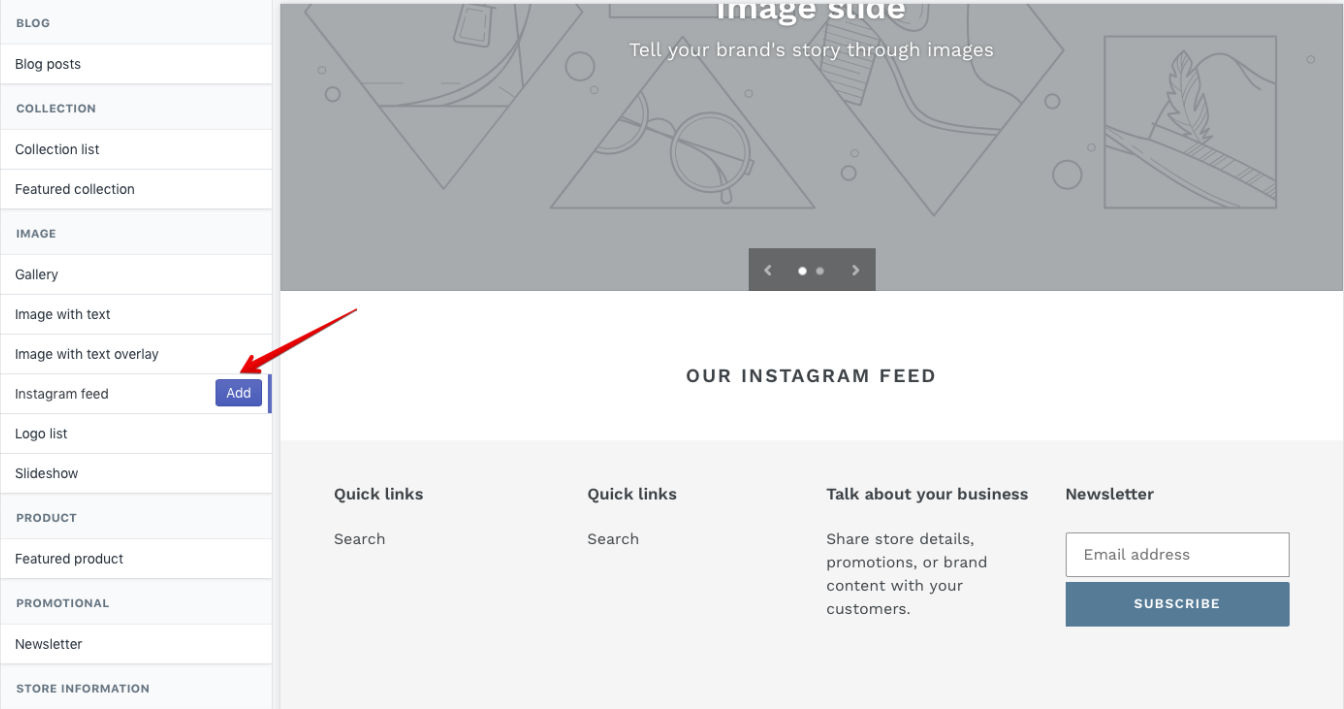
Task: Subscribe to the newsletter
Action: (1177, 604)
